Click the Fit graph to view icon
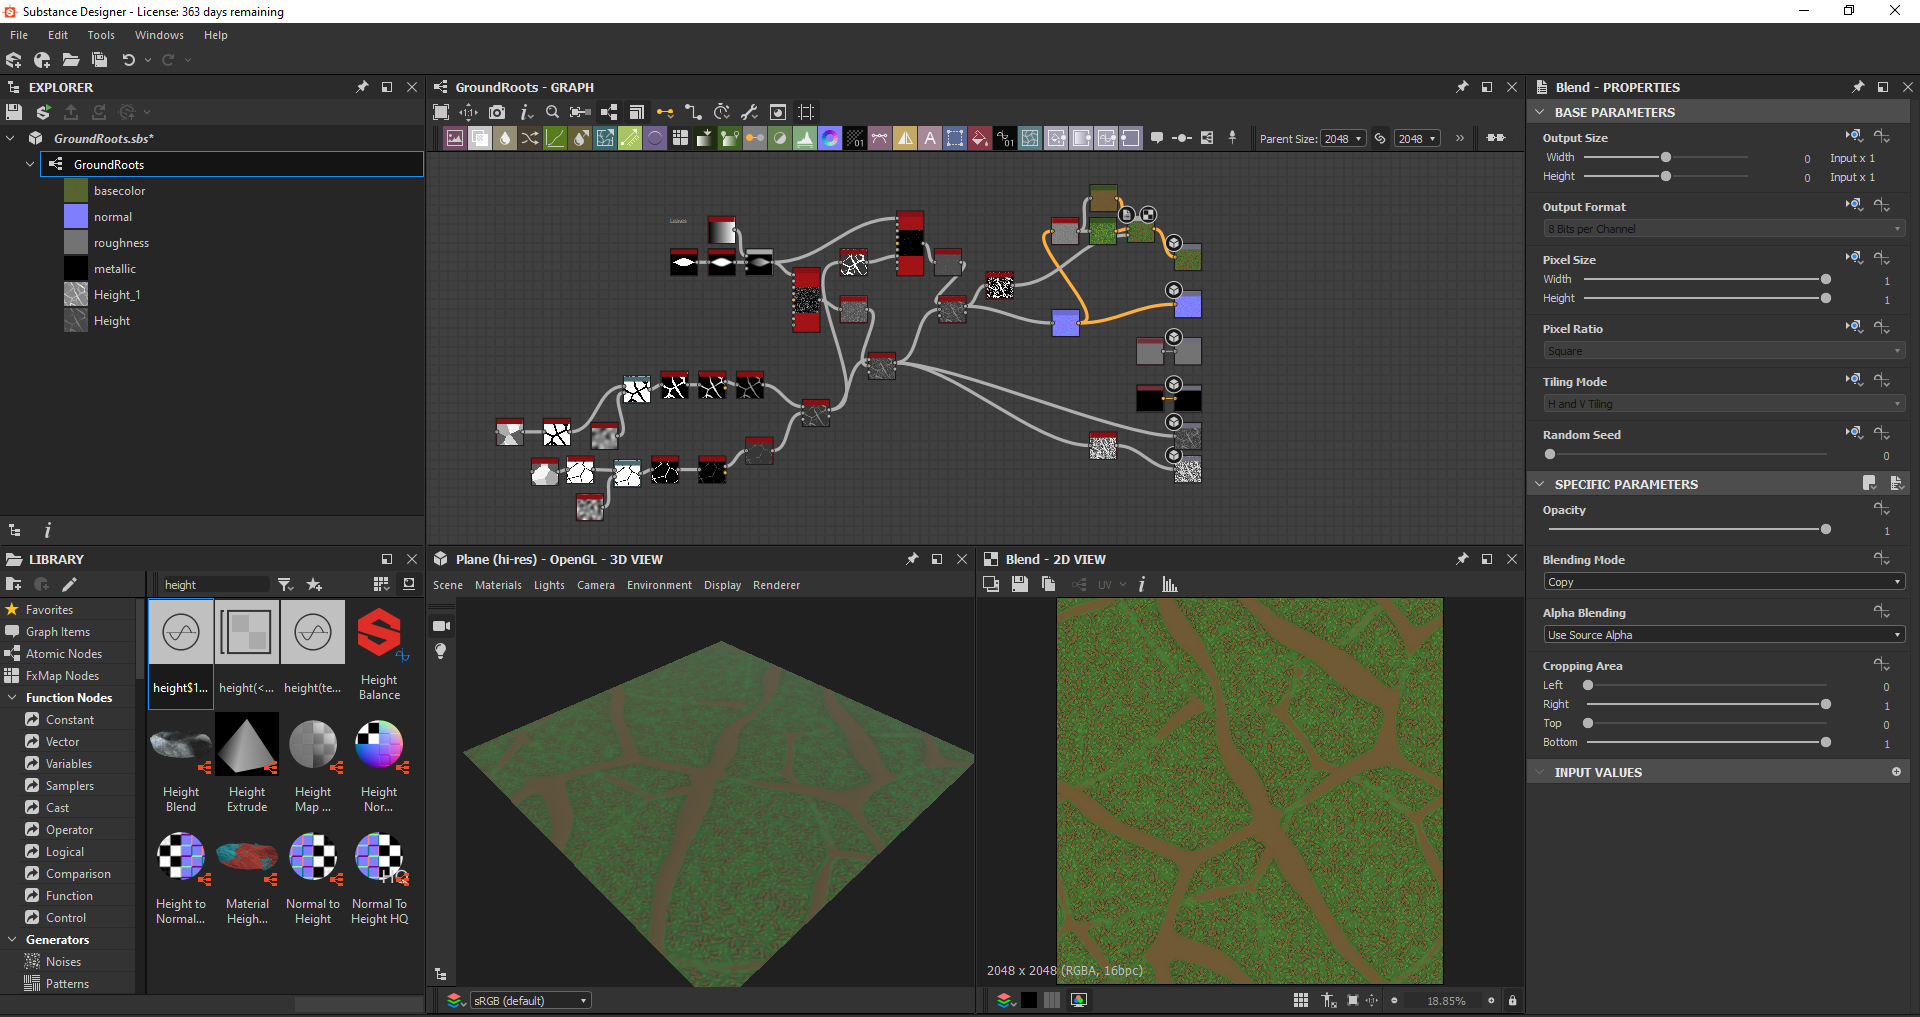 (x=441, y=112)
